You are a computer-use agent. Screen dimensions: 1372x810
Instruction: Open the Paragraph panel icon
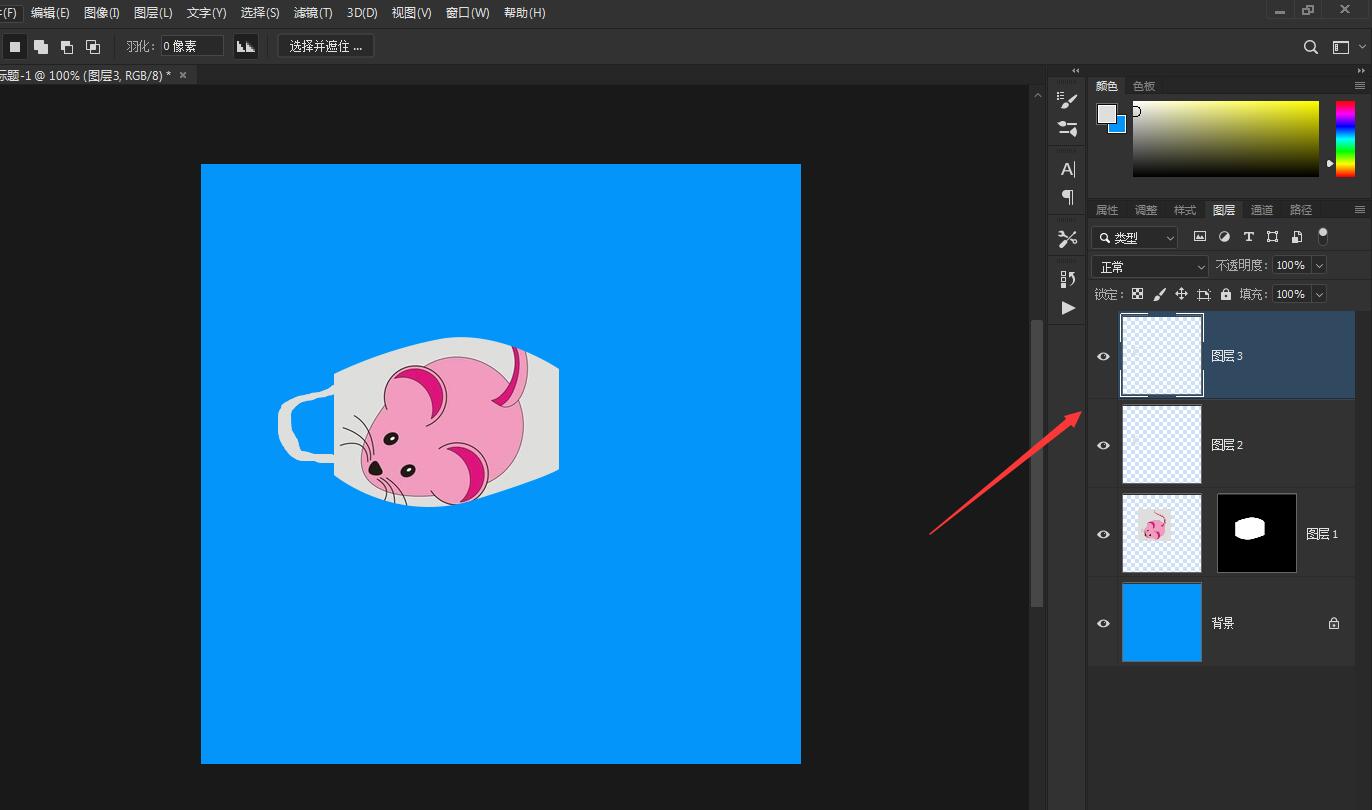pos(1067,197)
